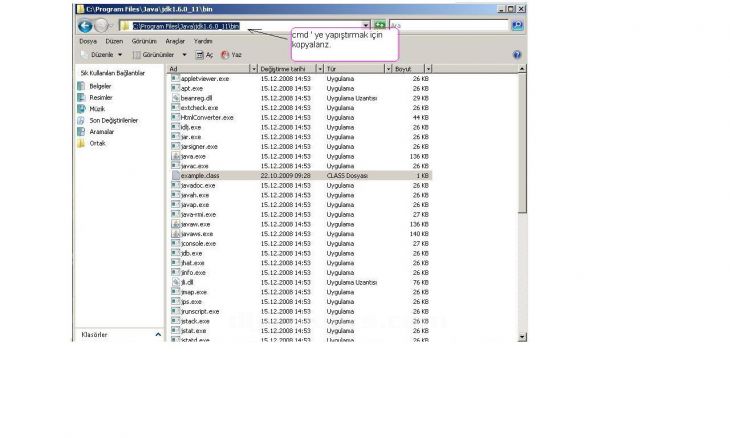Click the Forward navigation arrow button
The image size is (730, 438).
(x=101, y=26)
